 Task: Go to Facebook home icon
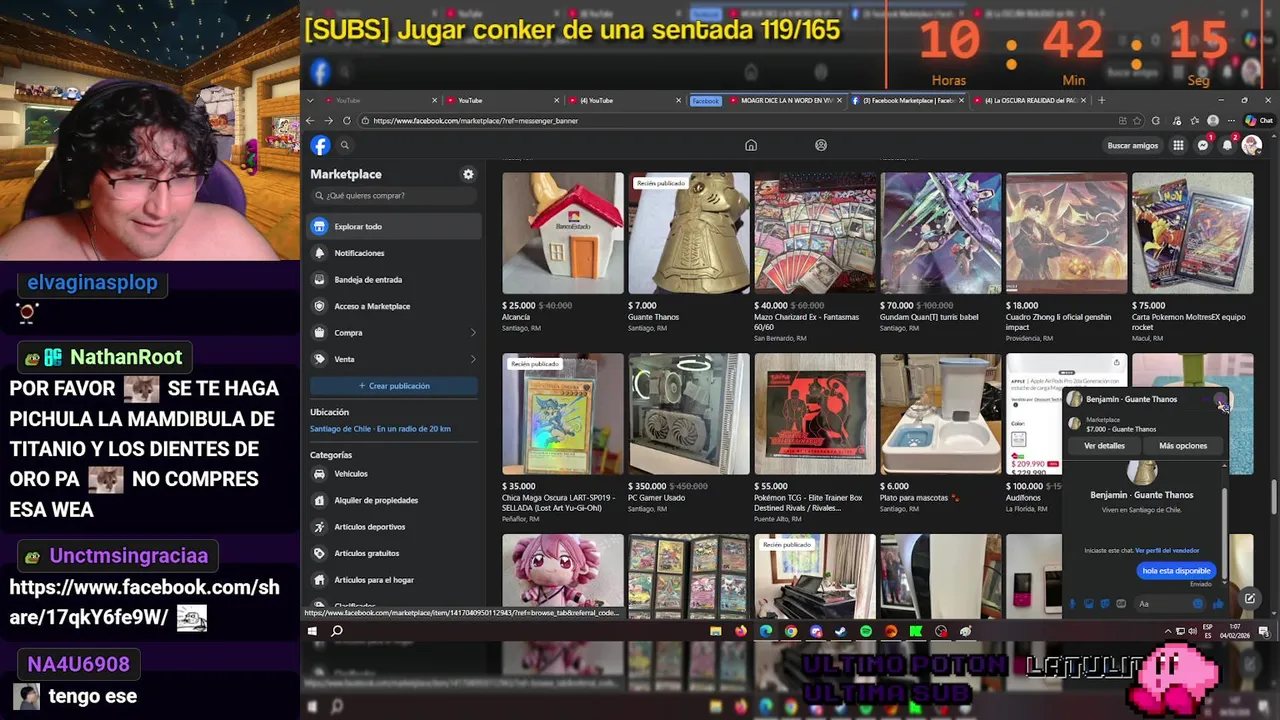coord(751,145)
